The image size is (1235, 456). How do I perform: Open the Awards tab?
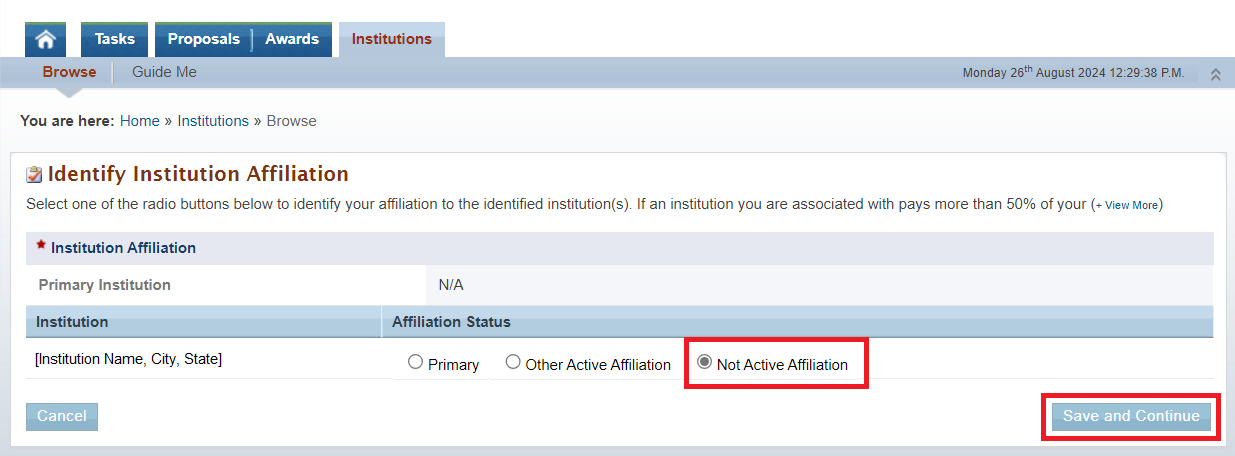(x=292, y=39)
